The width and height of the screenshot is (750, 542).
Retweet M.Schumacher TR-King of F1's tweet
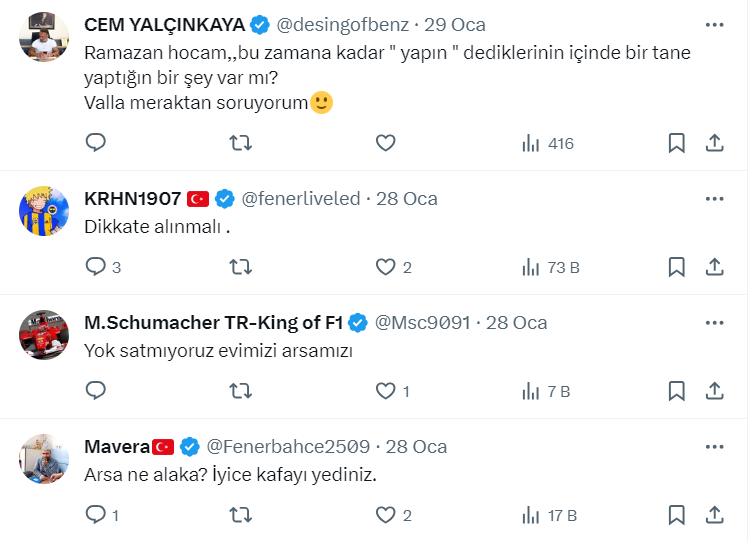pos(241,391)
